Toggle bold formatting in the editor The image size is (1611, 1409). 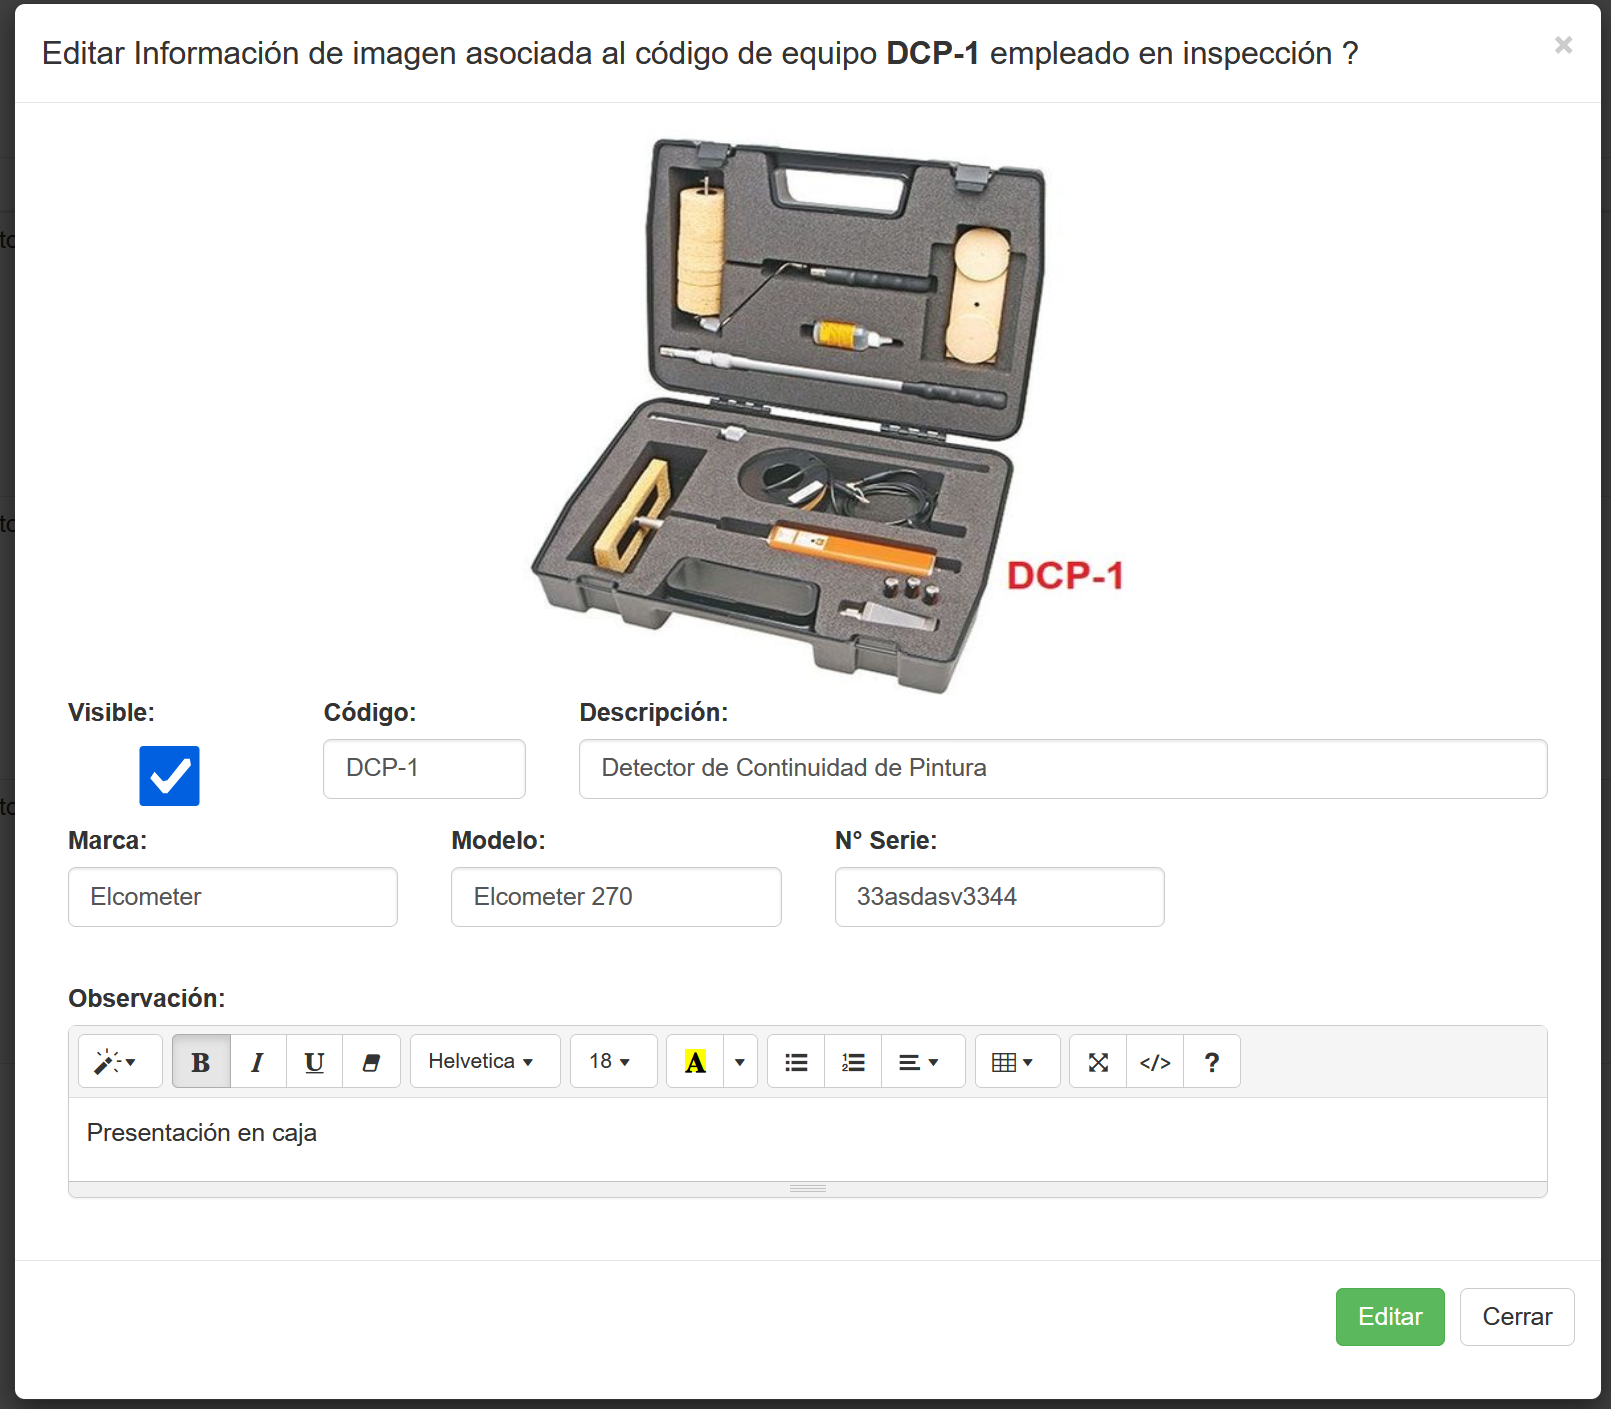coord(201,1062)
